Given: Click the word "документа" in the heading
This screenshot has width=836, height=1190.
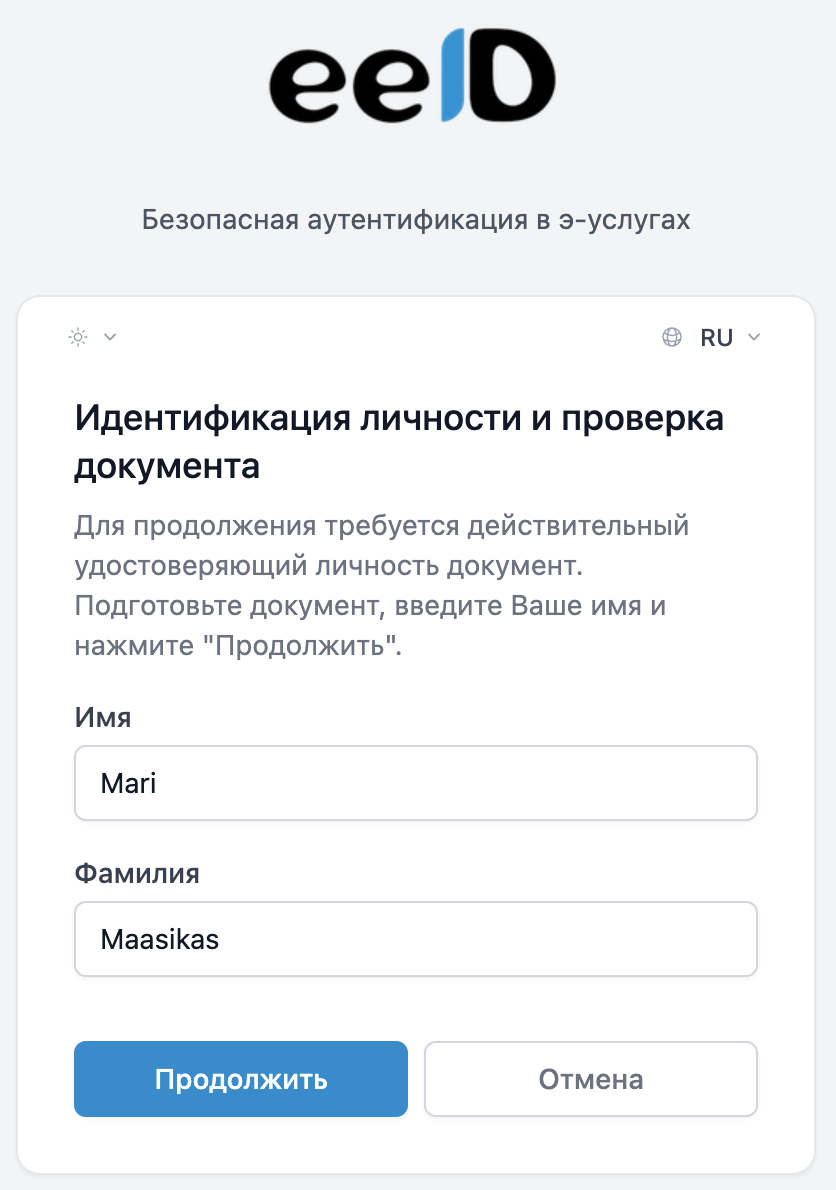Looking at the screenshot, I should pos(167,467).
